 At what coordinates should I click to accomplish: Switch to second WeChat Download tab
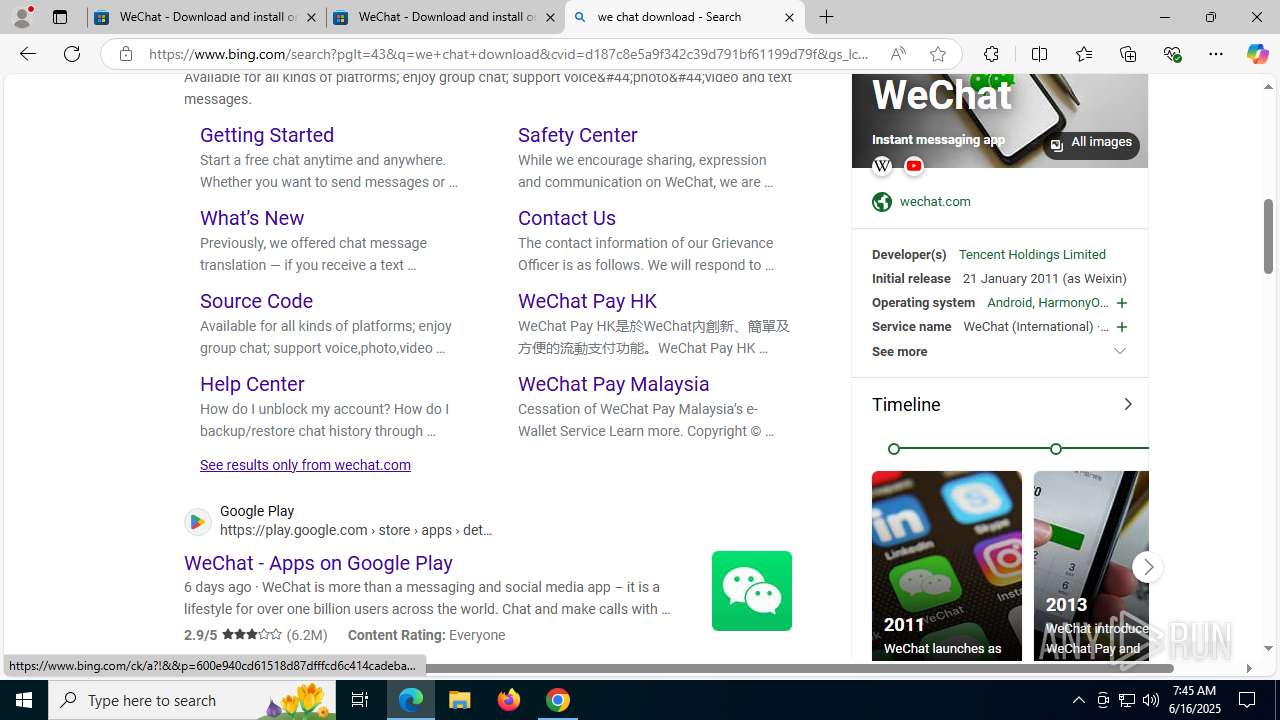click(445, 17)
